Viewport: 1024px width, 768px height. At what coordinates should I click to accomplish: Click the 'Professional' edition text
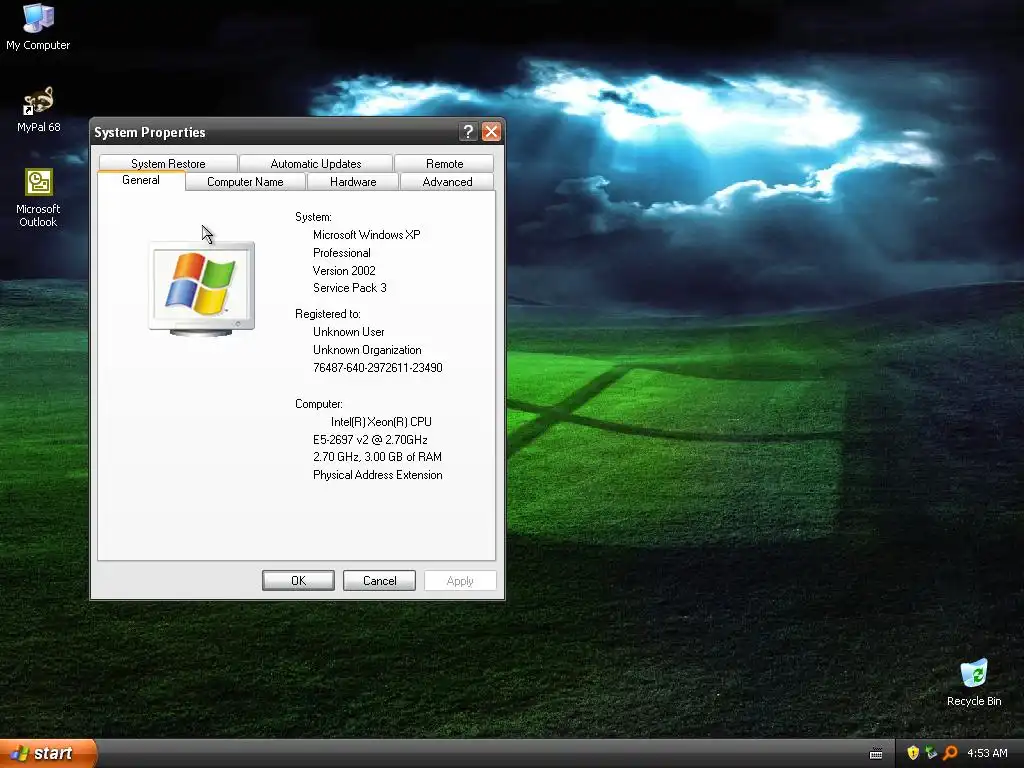[342, 253]
